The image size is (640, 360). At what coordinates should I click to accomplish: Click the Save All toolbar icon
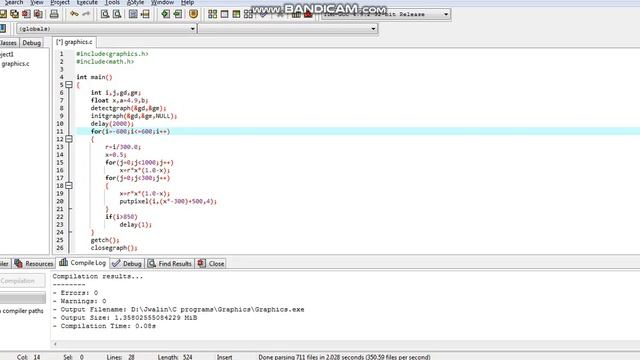[x=14, y=14]
